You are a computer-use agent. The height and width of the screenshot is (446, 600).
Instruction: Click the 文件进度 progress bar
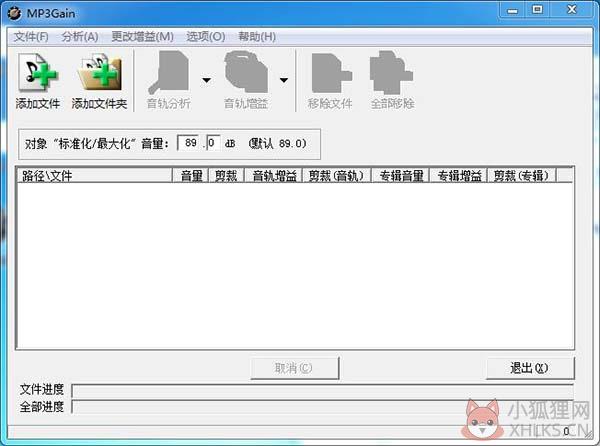tap(322, 391)
